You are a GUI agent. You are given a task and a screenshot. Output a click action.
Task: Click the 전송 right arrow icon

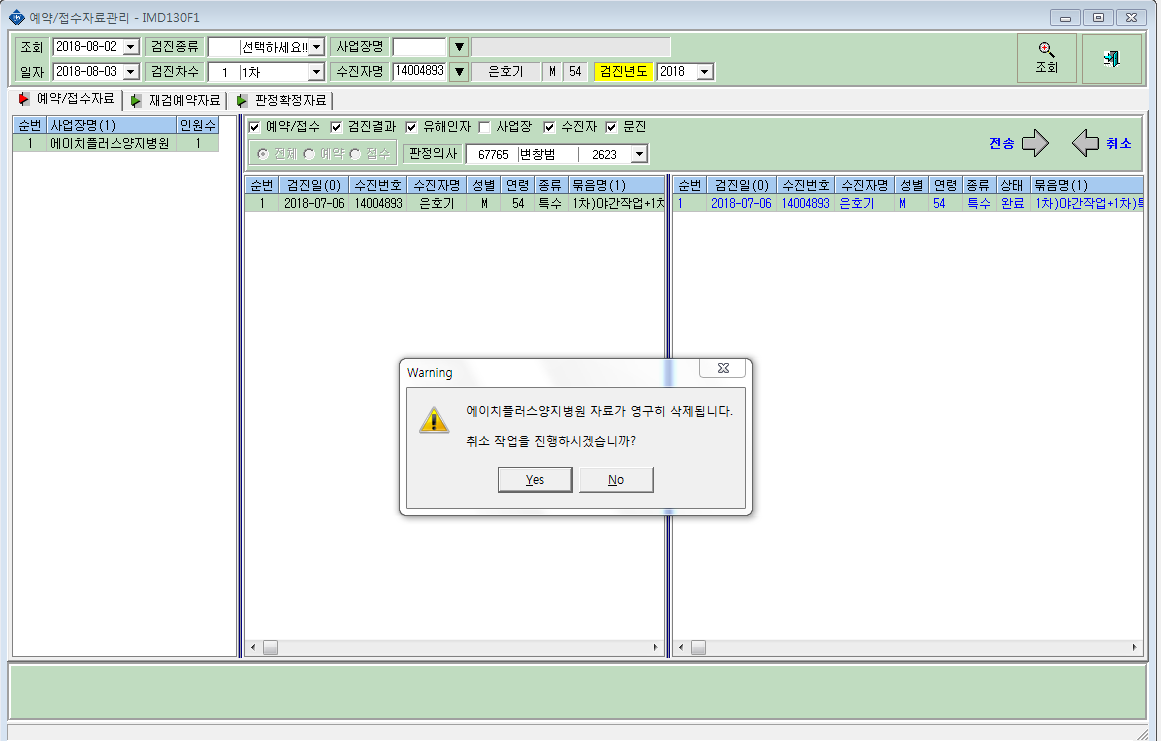pos(1035,143)
